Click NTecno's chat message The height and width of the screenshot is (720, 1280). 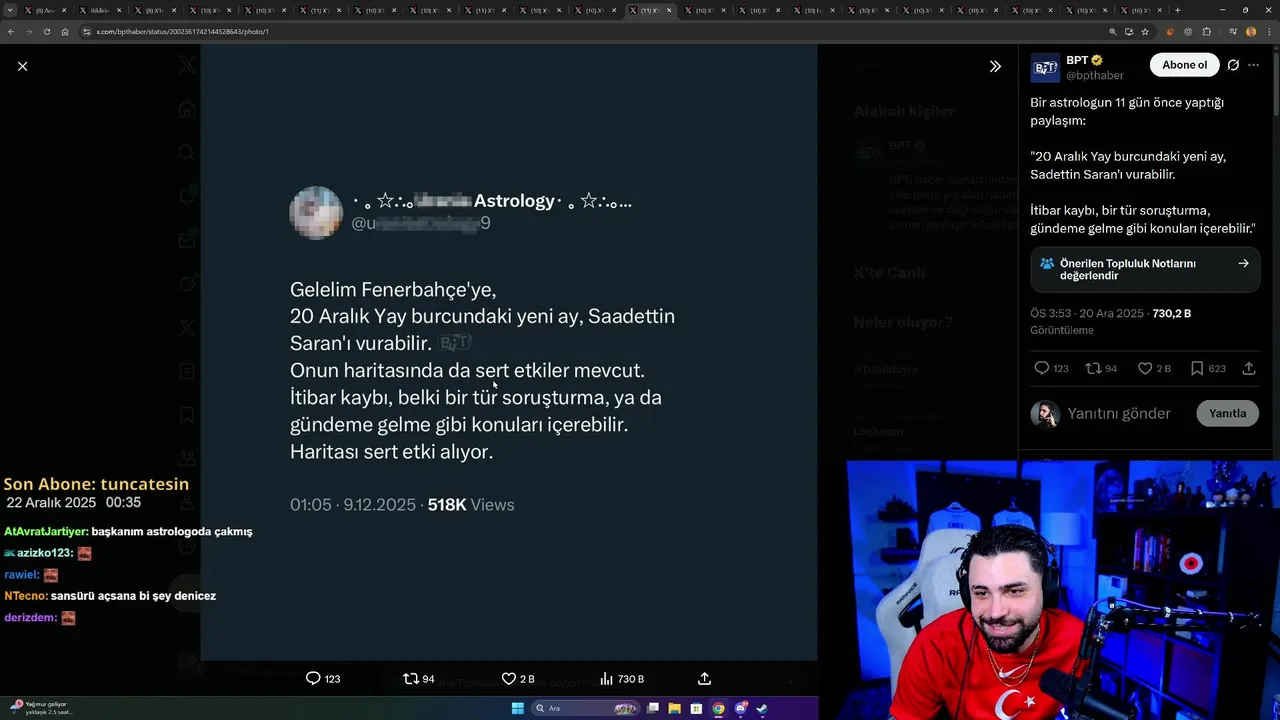[110, 596]
